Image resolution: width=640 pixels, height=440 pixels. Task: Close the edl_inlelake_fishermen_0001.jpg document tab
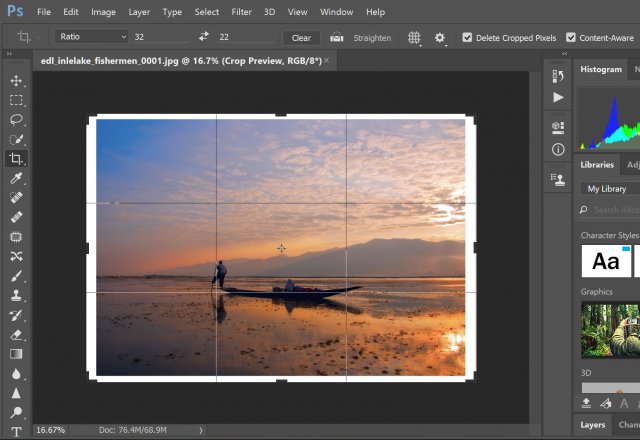coord(327,60)
